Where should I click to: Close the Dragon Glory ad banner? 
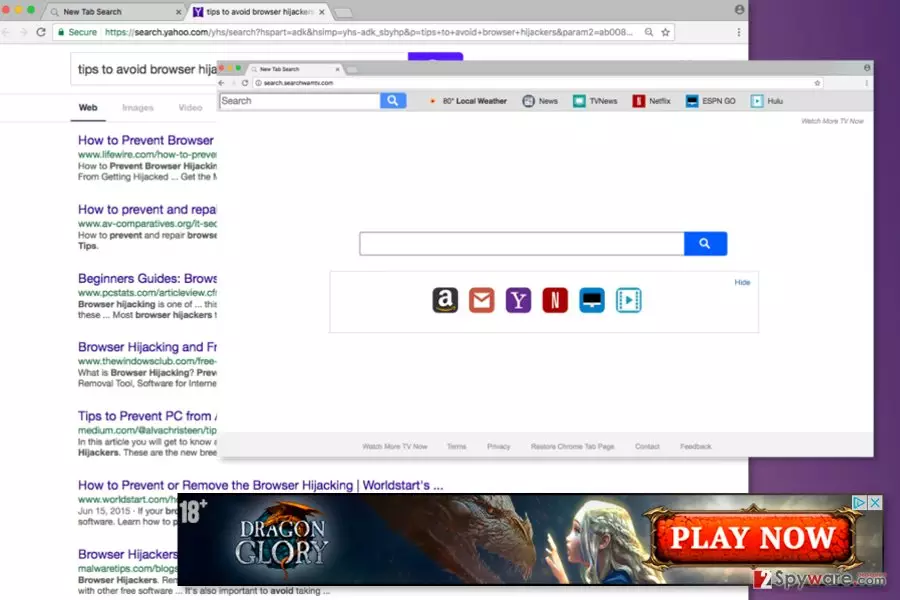click(x=875, y=502)
